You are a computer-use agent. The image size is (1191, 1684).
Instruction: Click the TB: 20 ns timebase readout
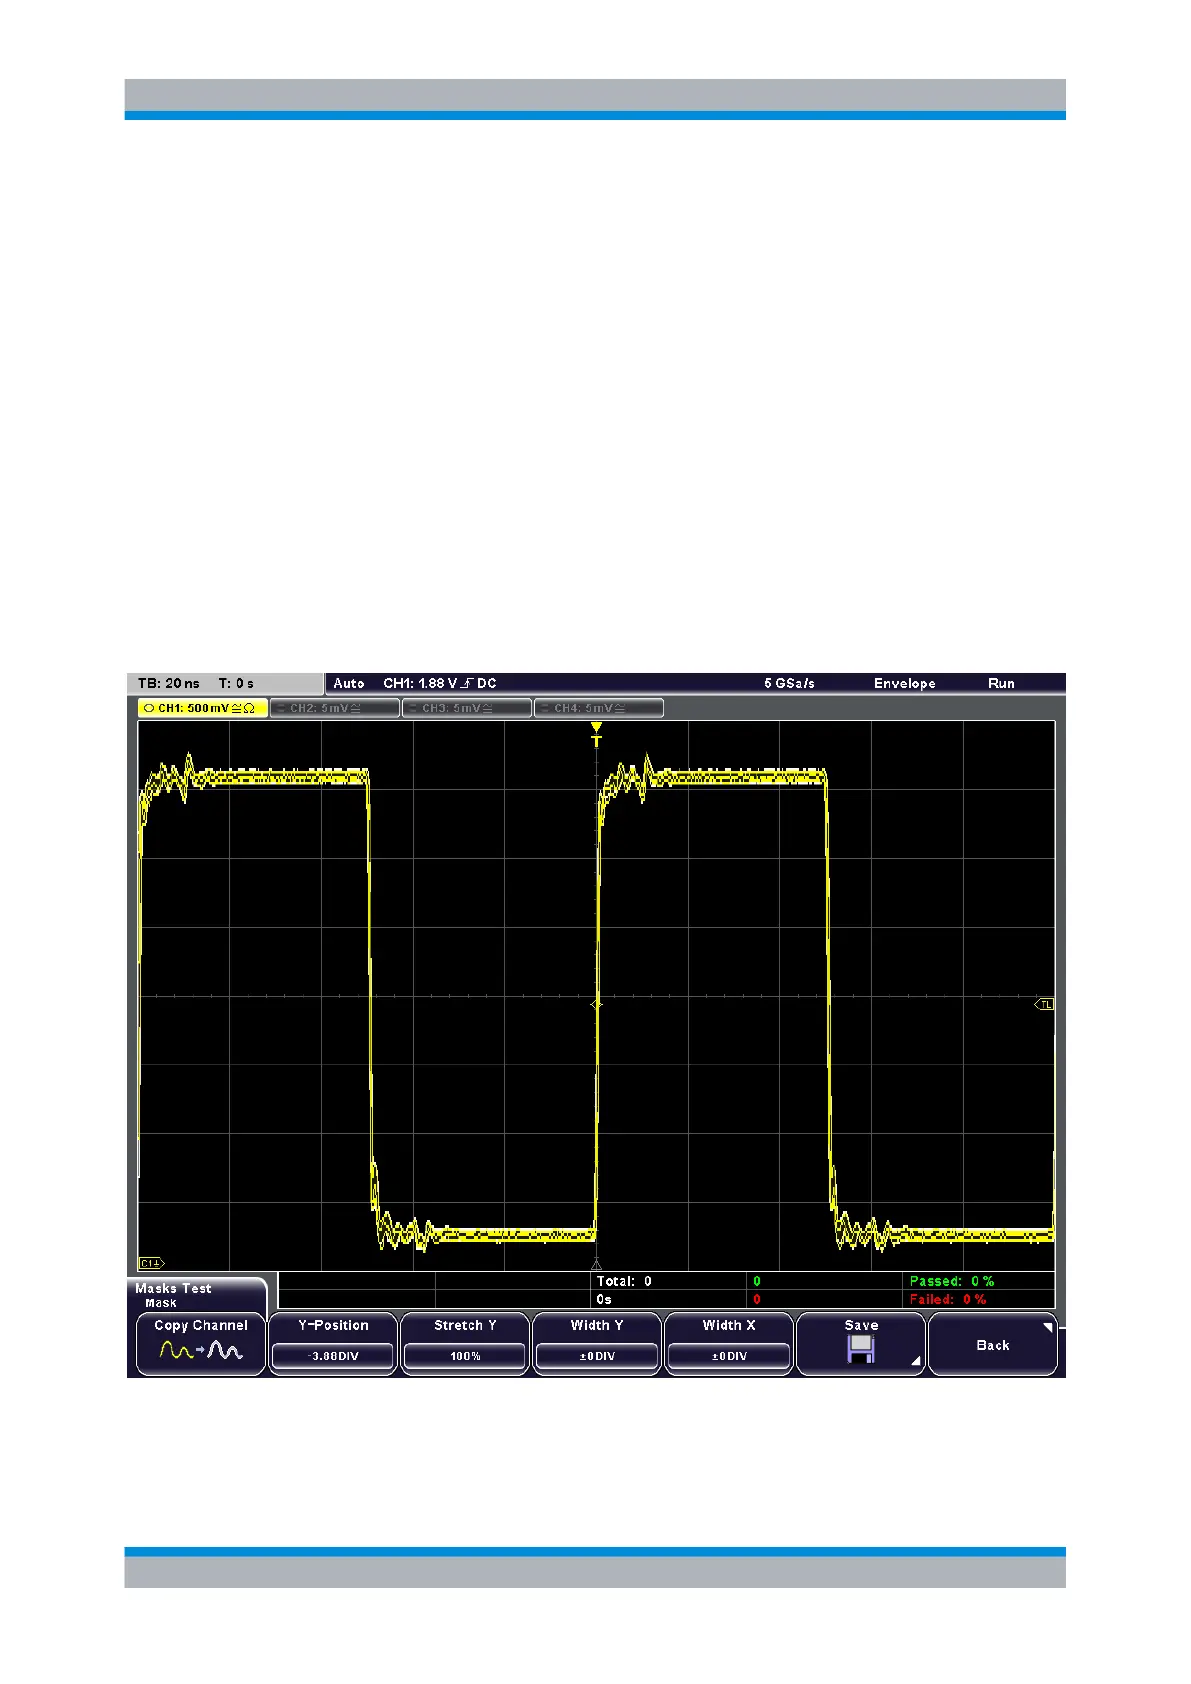169,683
